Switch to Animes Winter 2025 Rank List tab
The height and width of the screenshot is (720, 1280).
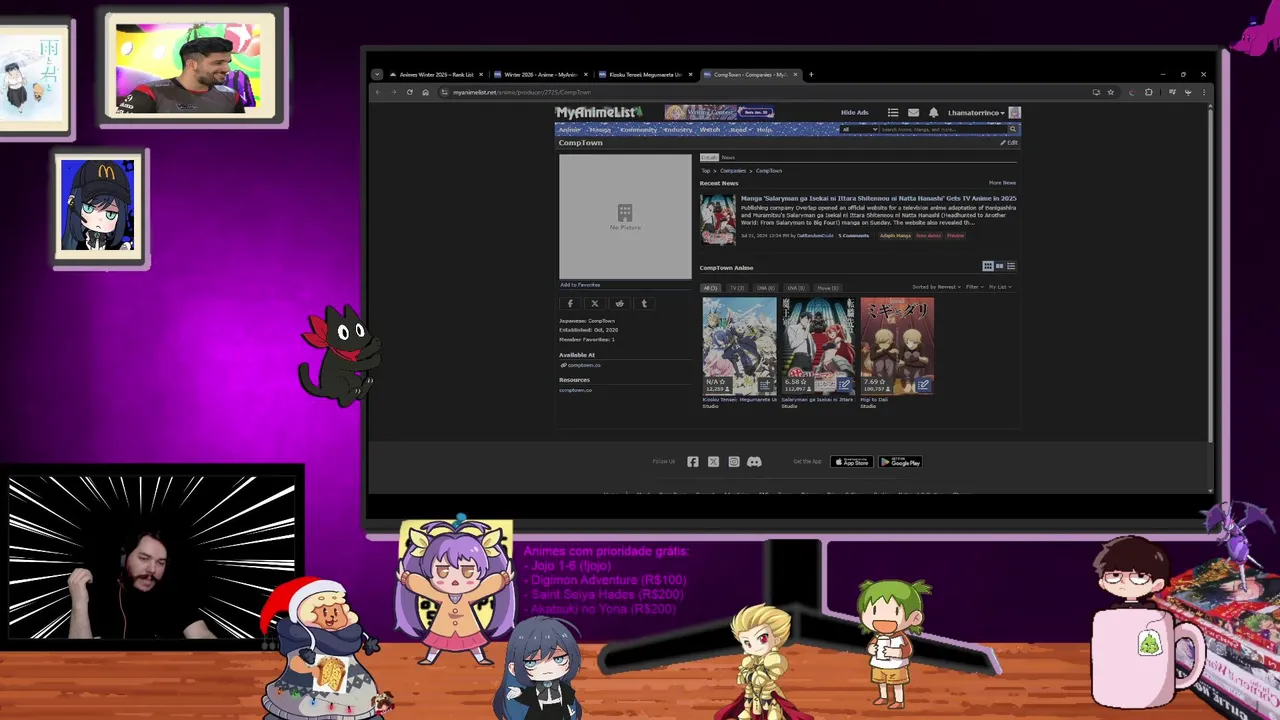pos(436,75)
